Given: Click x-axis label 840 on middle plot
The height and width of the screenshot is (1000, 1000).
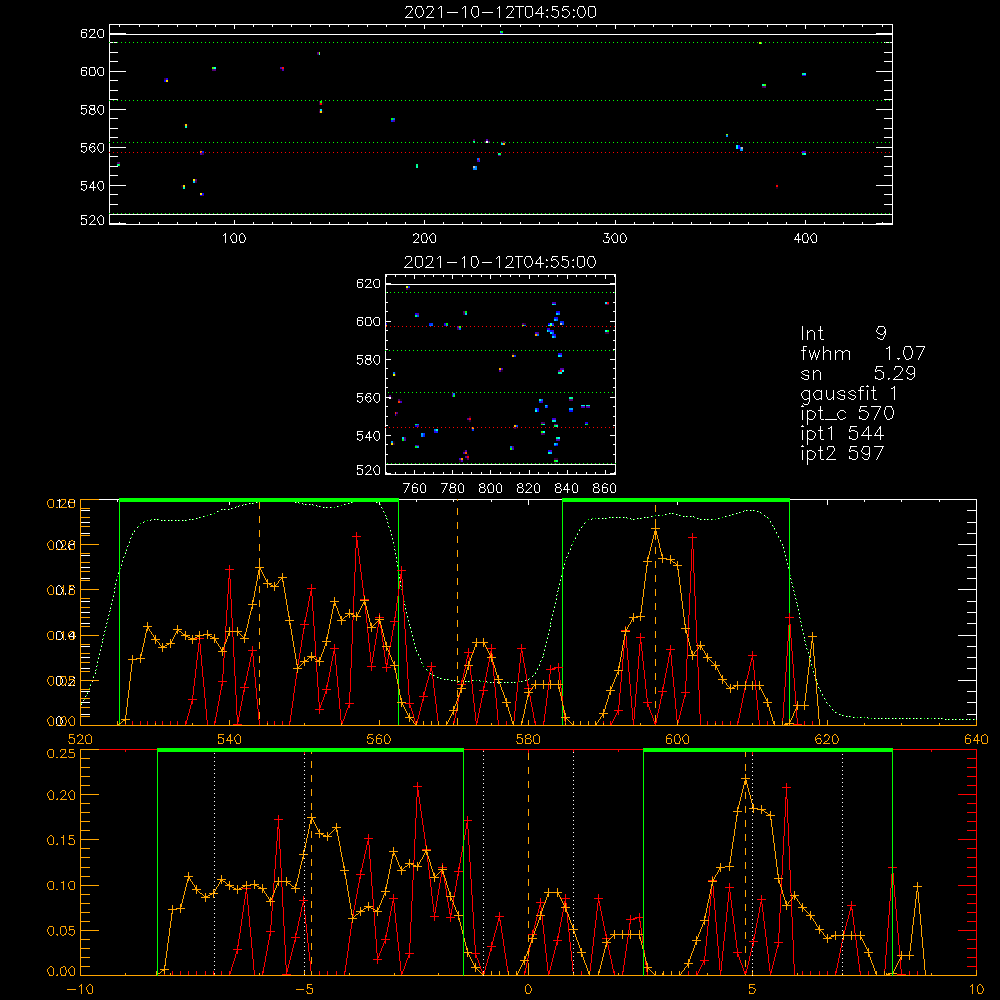Looking at the screenshot, I should click(566, 489).
